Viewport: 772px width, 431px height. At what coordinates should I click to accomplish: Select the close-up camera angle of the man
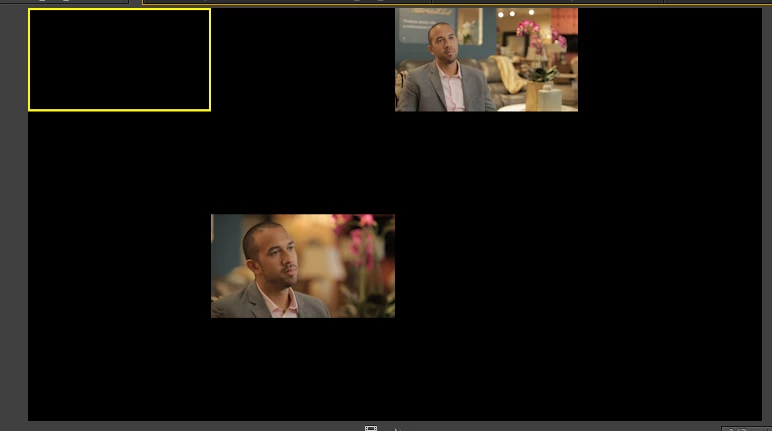pos(303,266)
